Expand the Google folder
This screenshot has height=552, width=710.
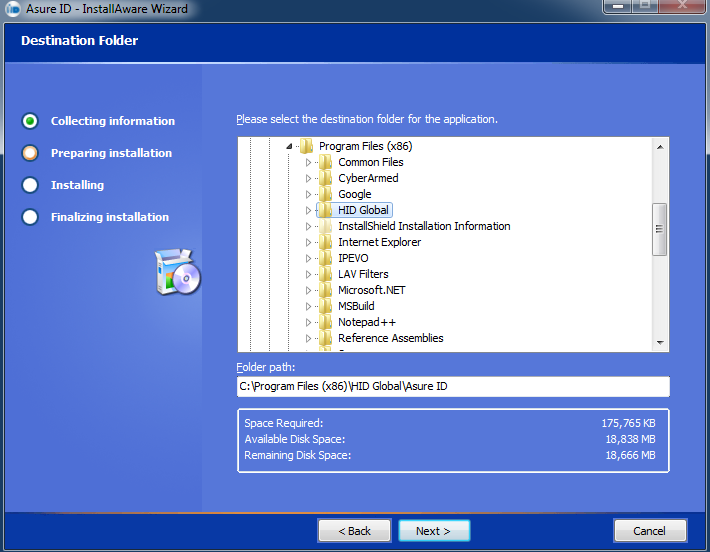click(308, 194)
